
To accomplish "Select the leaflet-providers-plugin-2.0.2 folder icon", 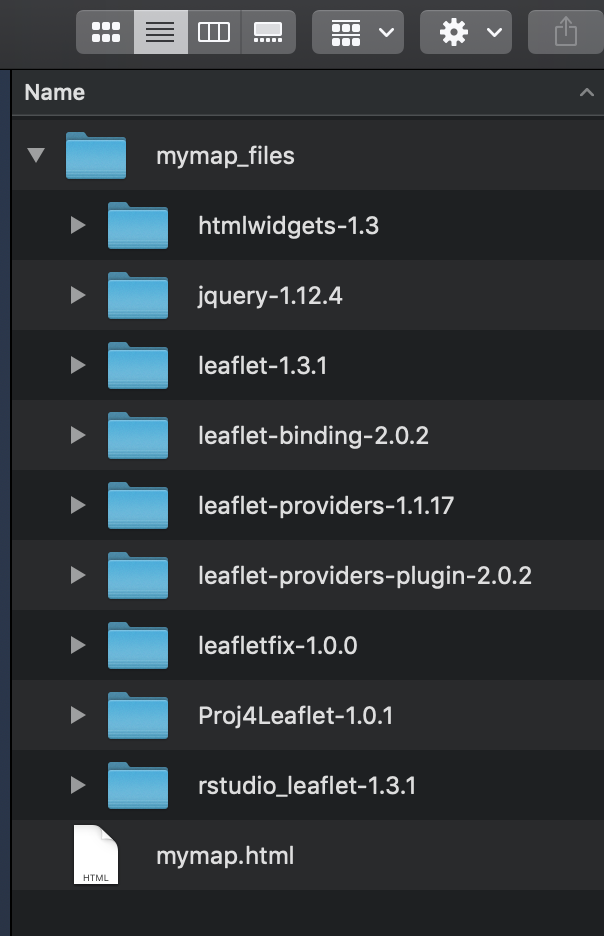I will click(138, 575).
